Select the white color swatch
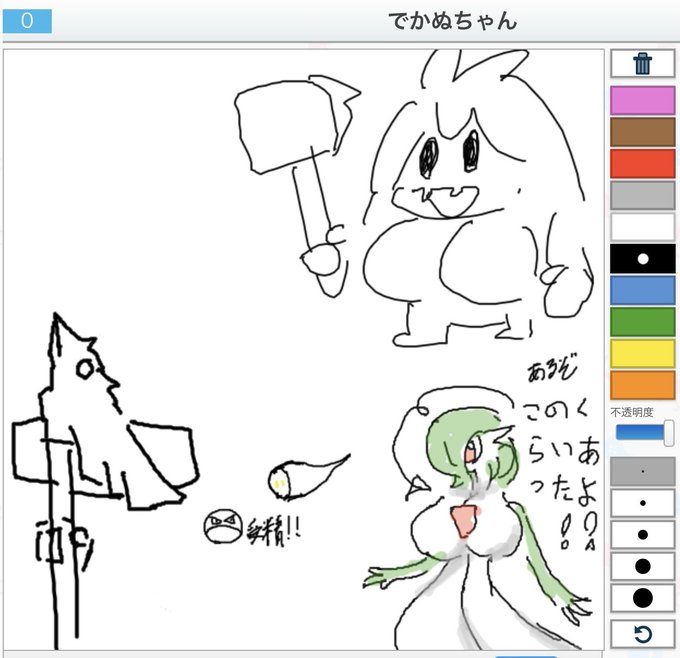The height and width of the screenshot is (658, 680). (x=642, y=227)
